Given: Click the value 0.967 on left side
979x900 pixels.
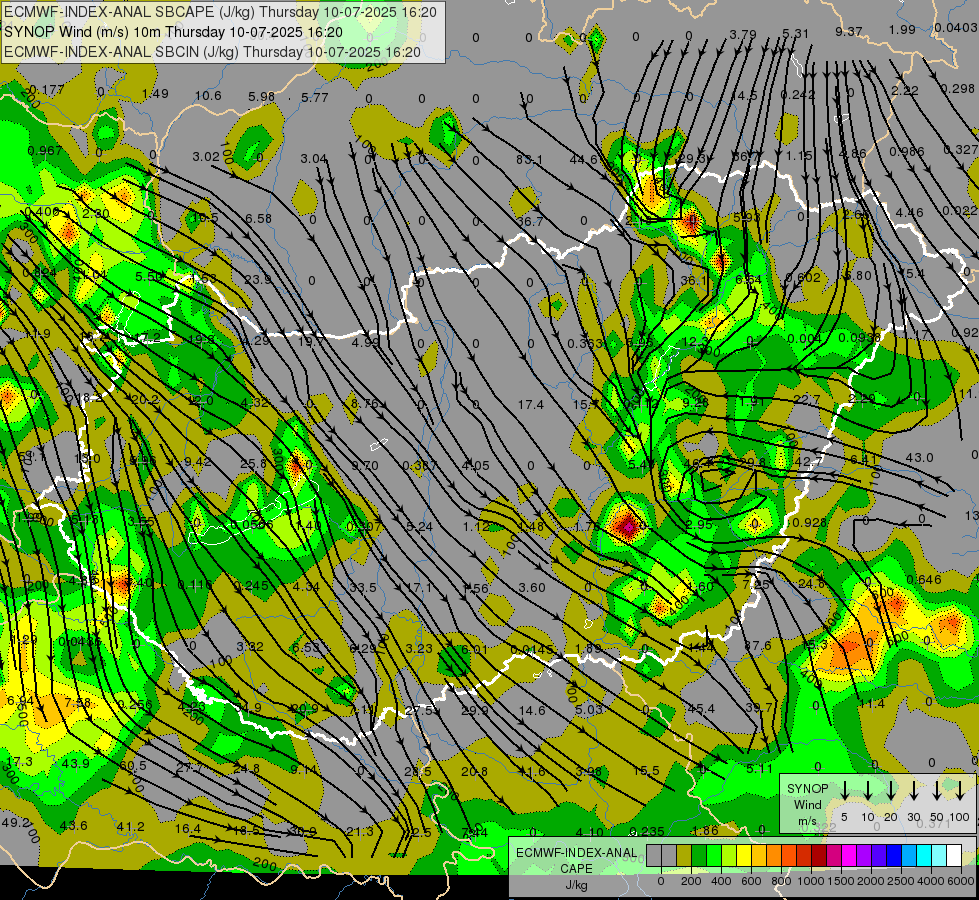Looking at the screenshot, I should [45, 151].
